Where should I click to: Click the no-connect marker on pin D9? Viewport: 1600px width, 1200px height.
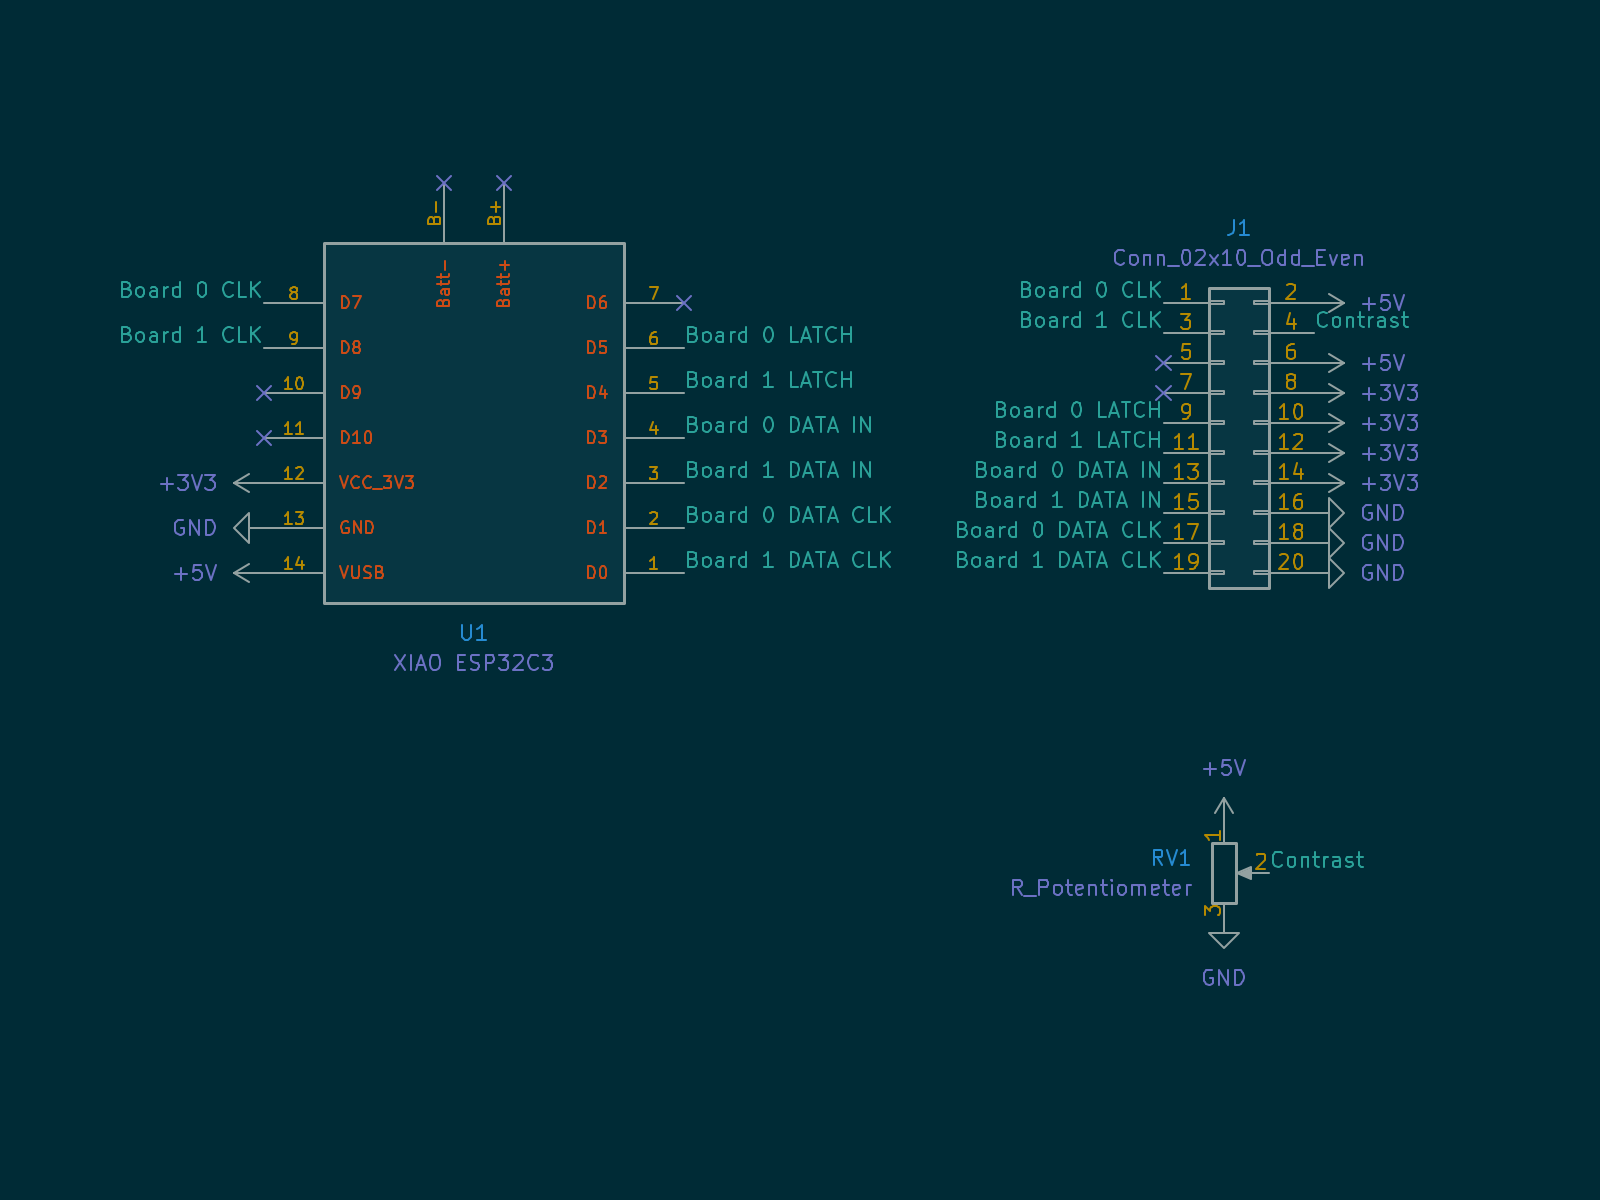pos(264,393)
